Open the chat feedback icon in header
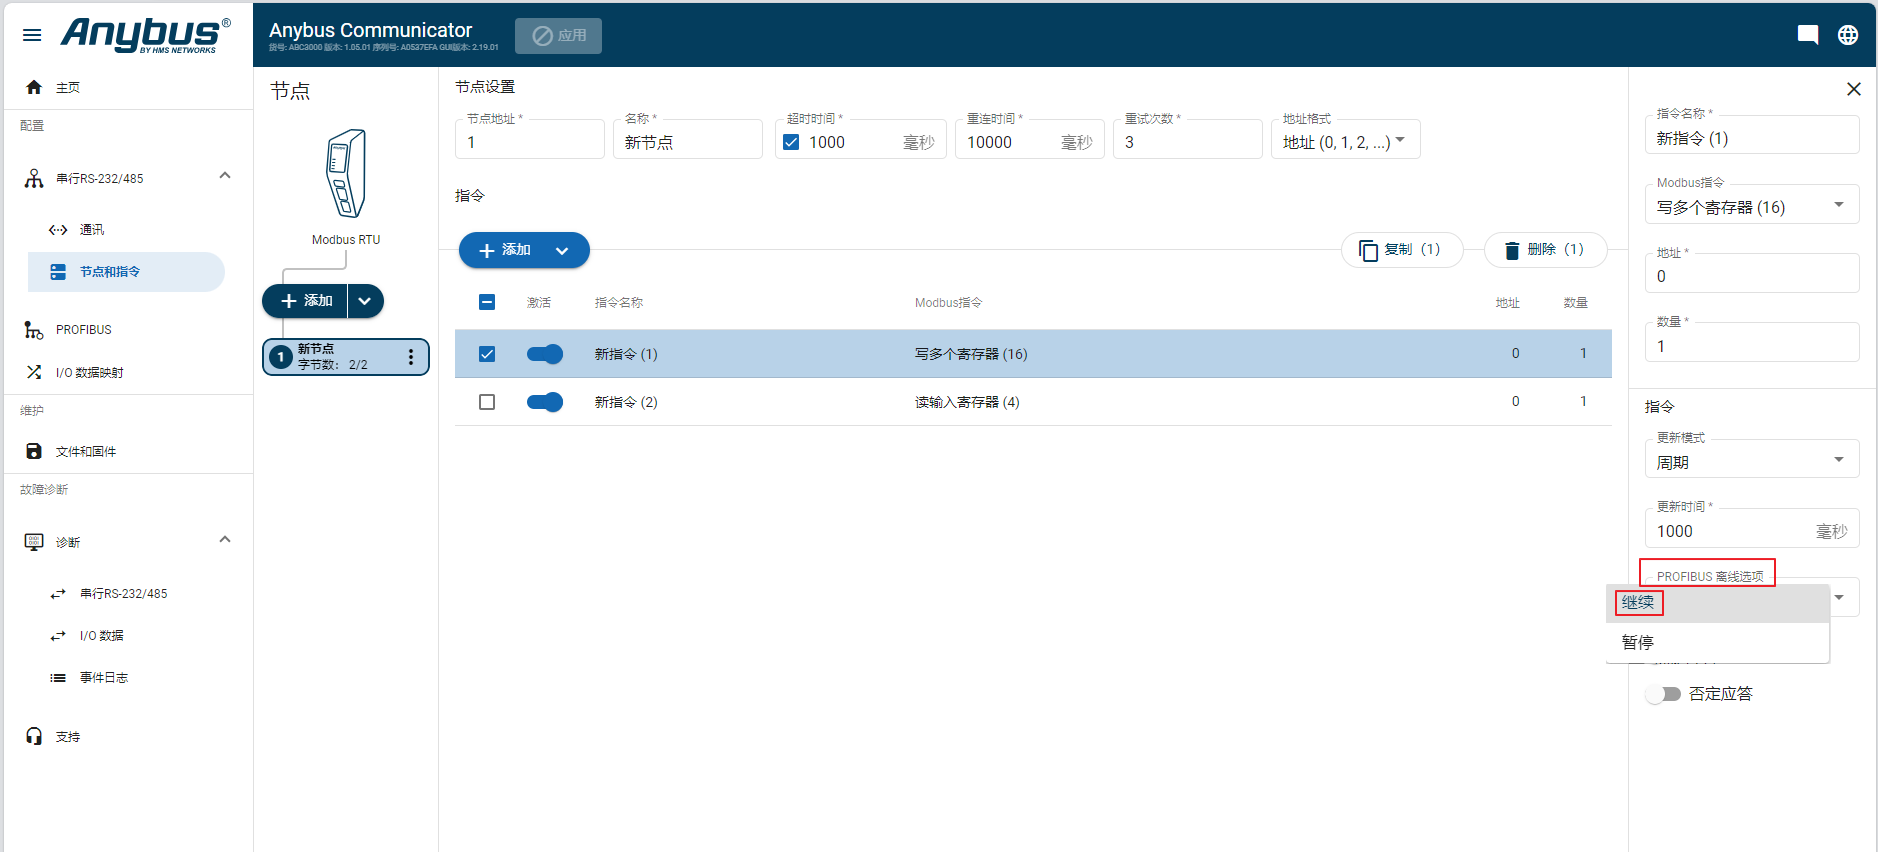 coord(1808,35)
